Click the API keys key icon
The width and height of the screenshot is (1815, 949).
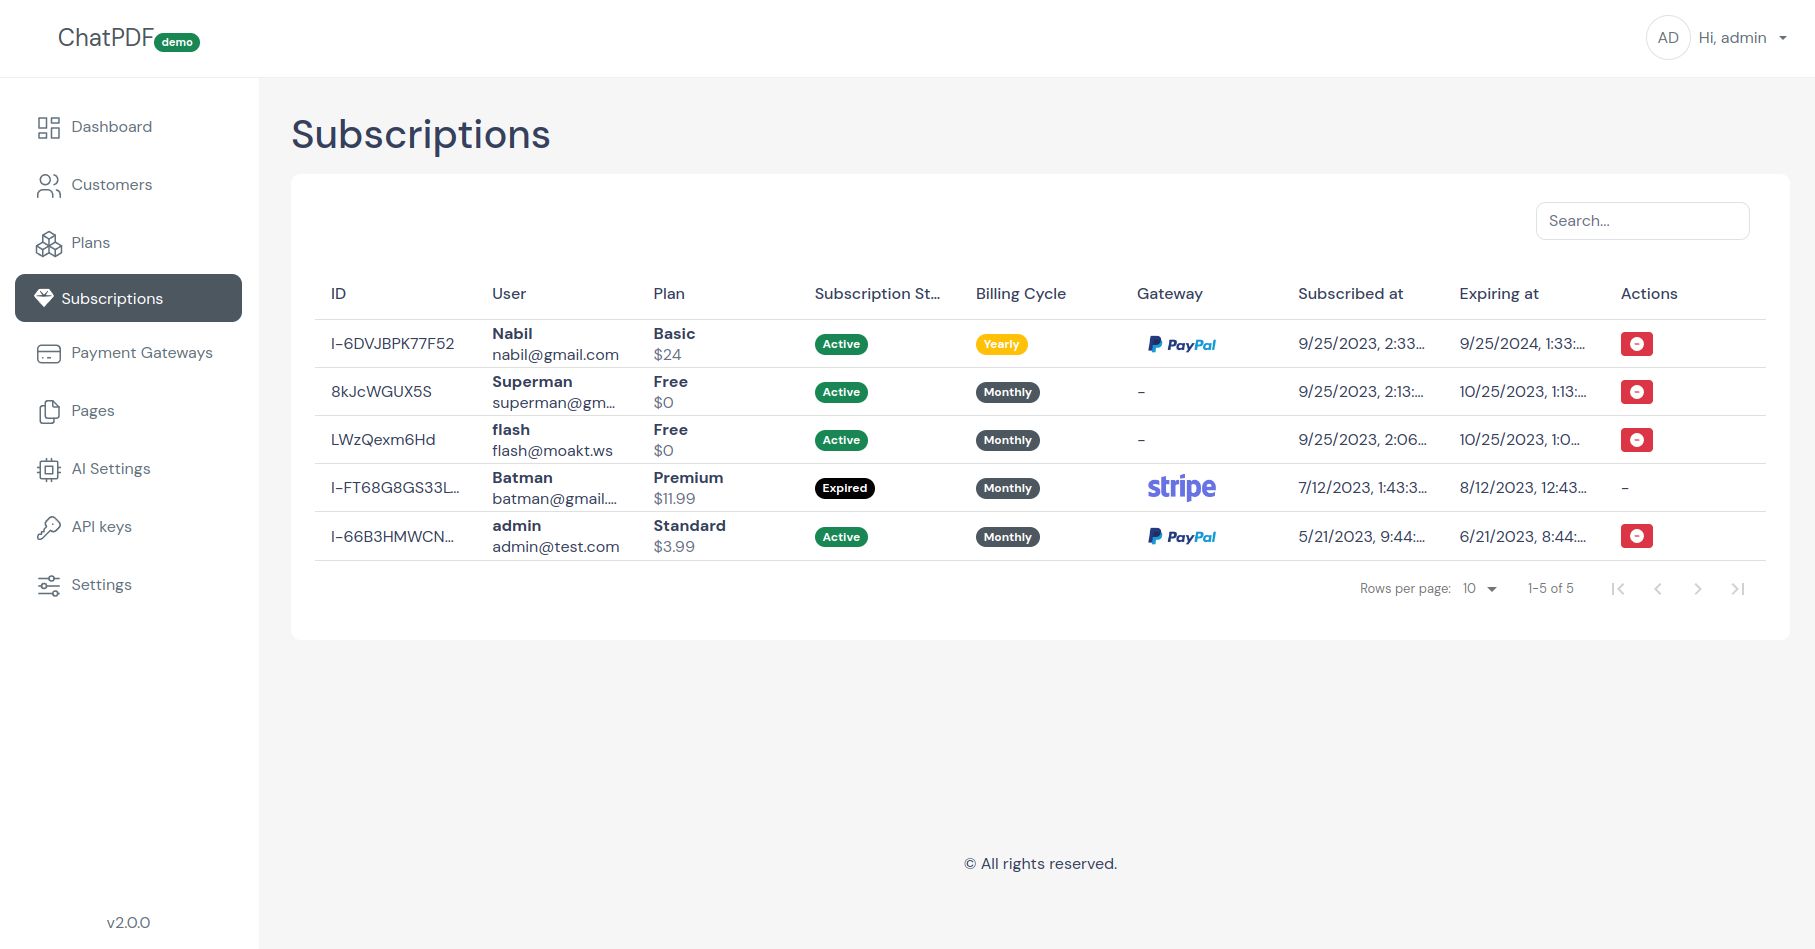coord(49,527)
